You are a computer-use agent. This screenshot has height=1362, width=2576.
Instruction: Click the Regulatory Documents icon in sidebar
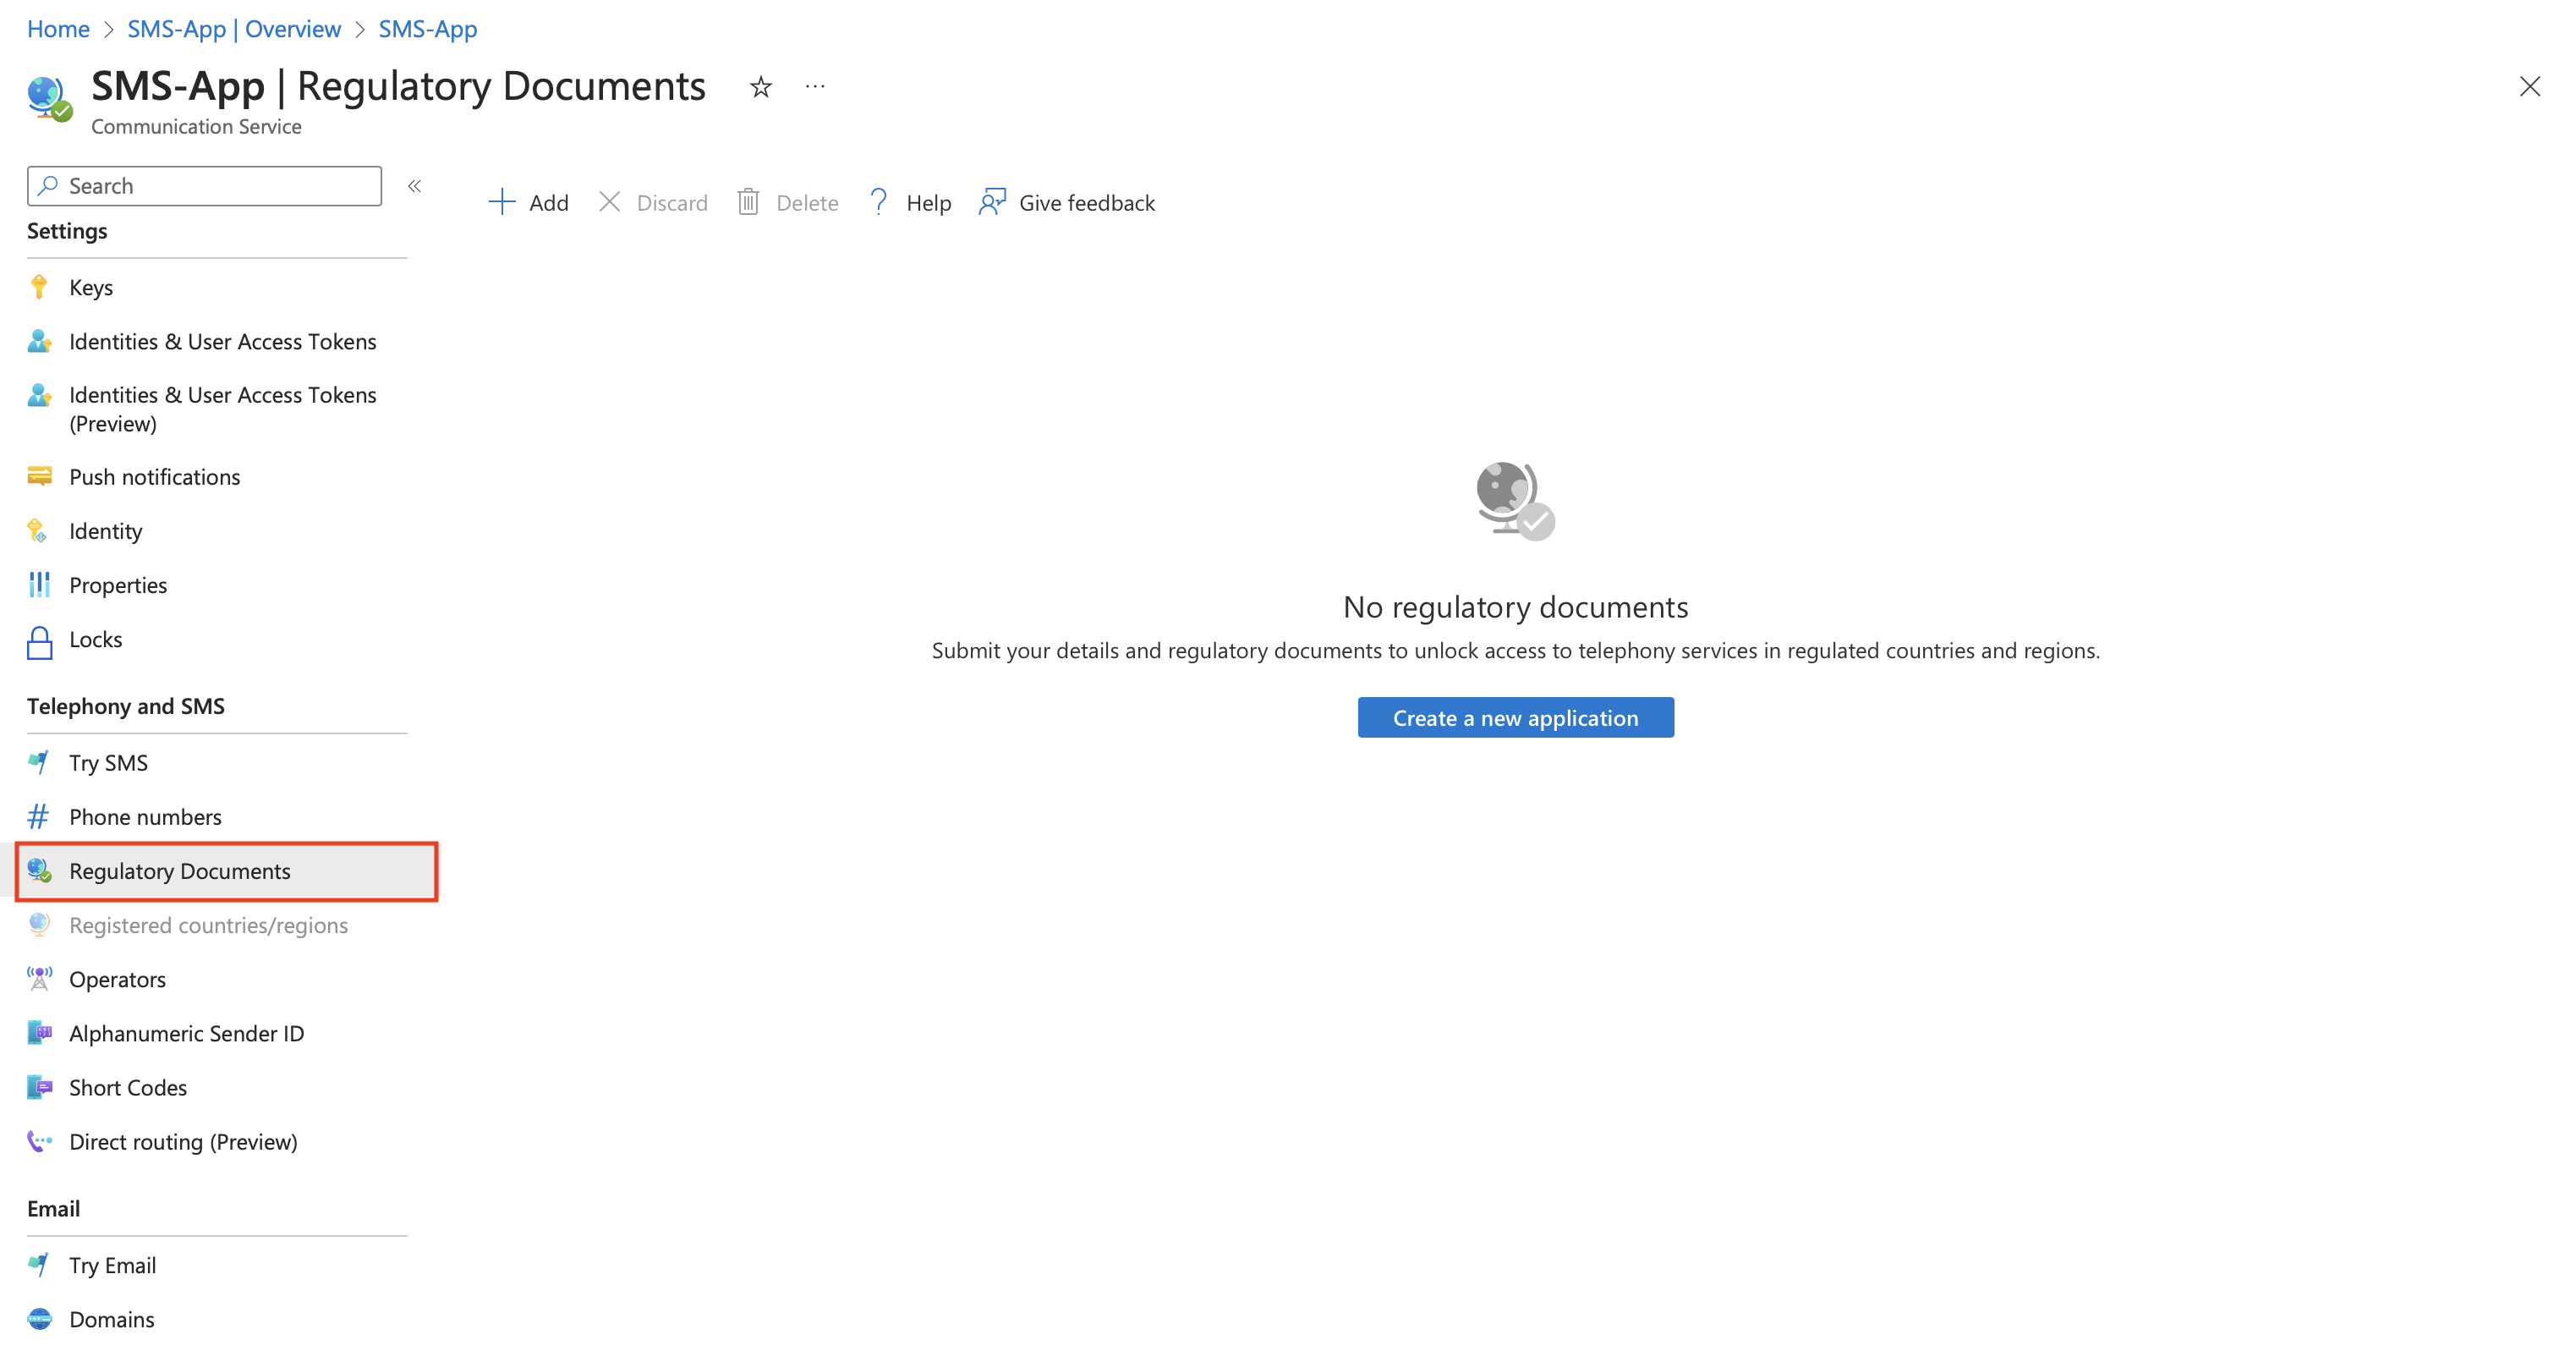coord(39,871)
